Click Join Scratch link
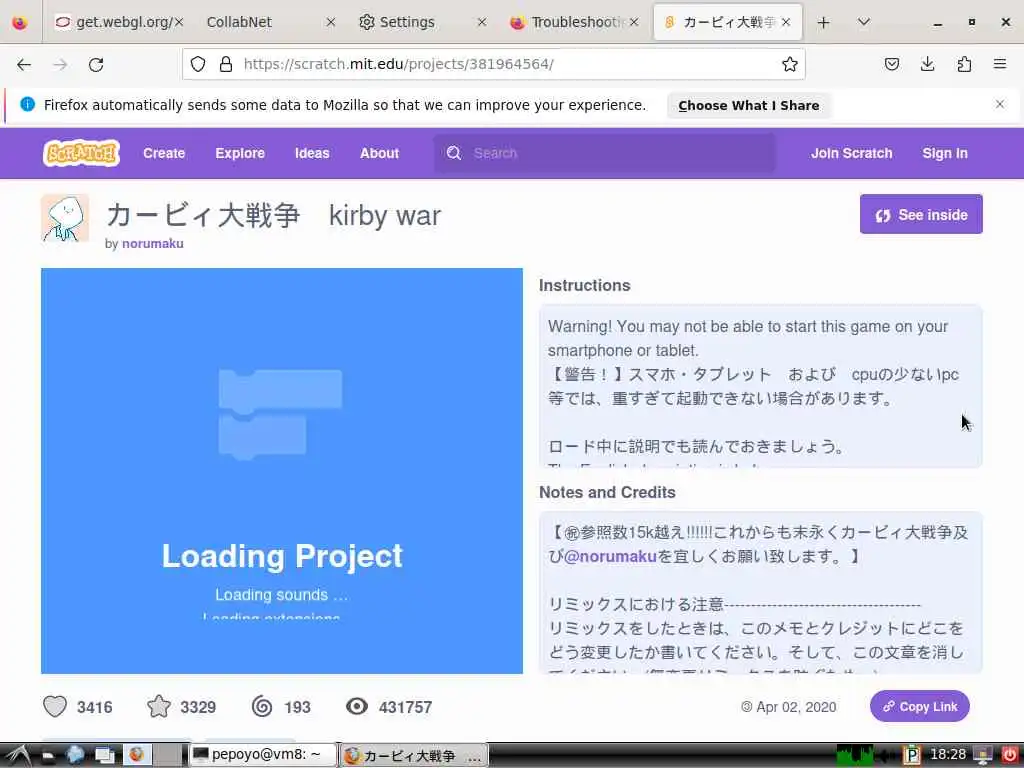The width and height of the screenshot is (1024, 768). [x=852, y=153]
